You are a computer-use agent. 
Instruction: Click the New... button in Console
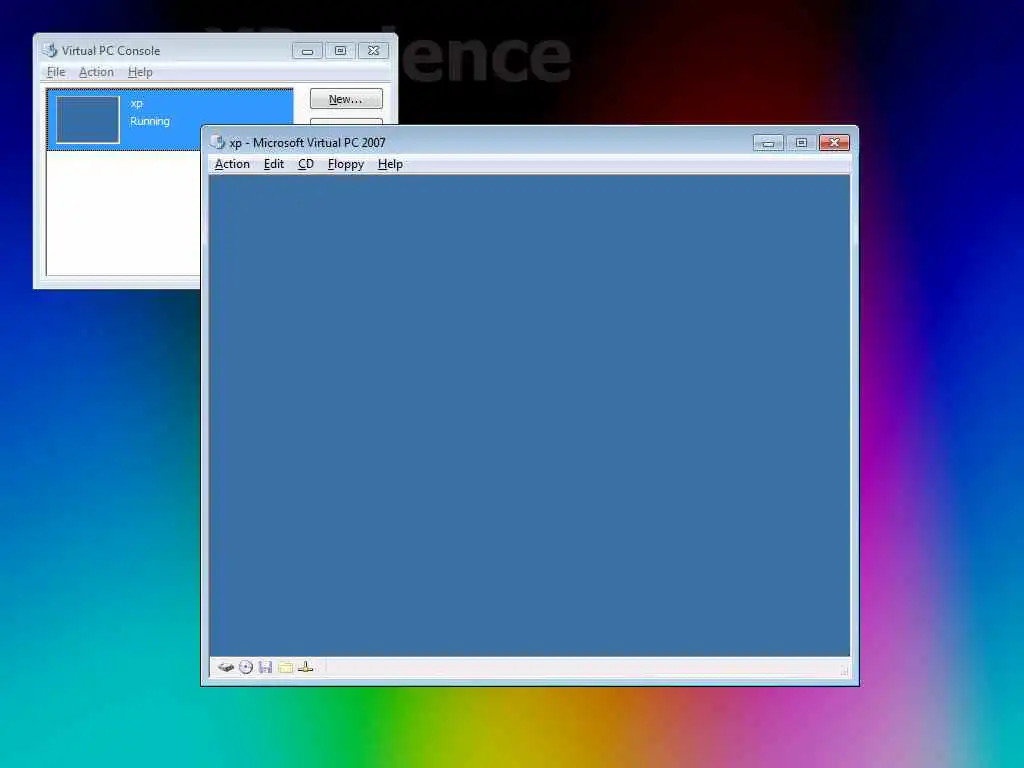tap(346, 99)
